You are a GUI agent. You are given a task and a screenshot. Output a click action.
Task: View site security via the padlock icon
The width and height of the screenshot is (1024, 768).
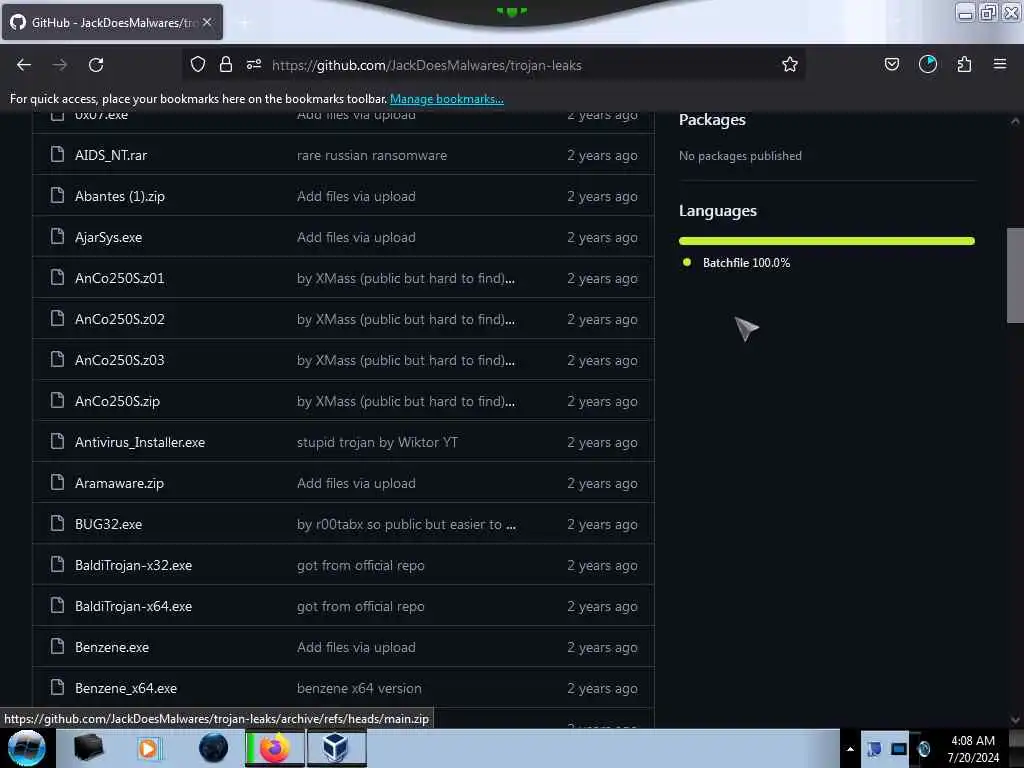click(x=226, y=64)
